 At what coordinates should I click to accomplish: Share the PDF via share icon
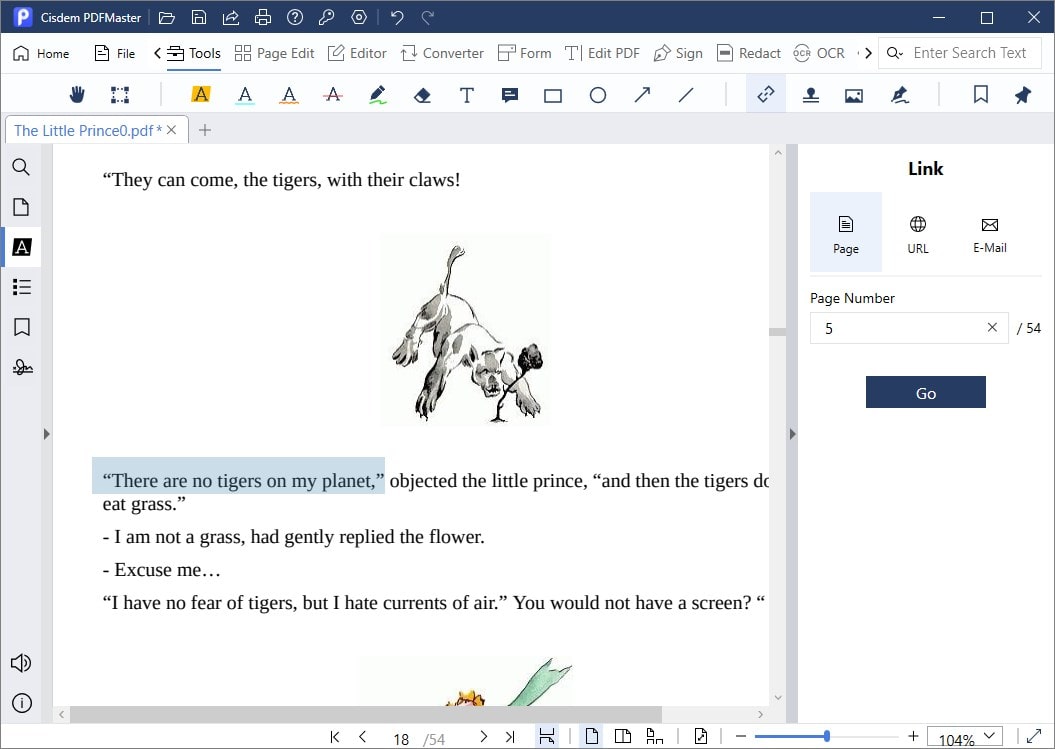pos(231,17)
